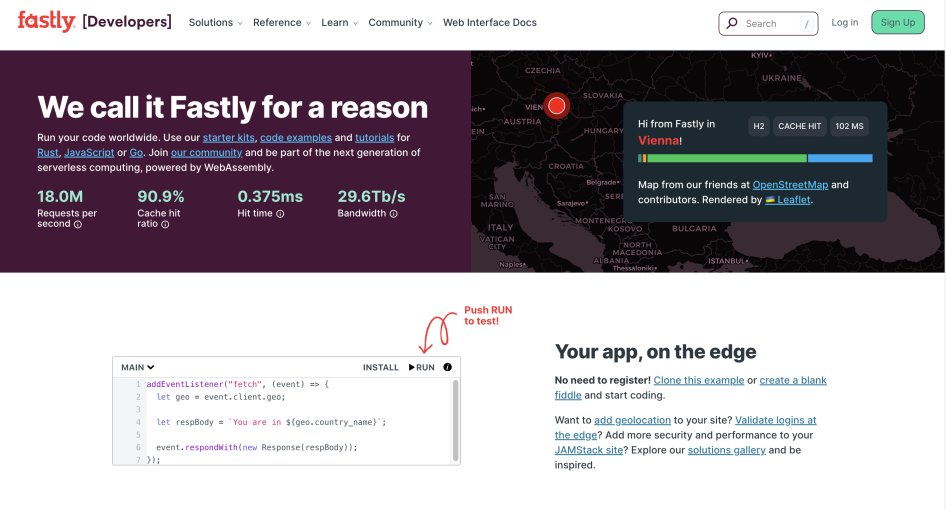Click We call it Fastly heading
The image size is (946, 510).
pyautogui.click(x=232, y=107)
